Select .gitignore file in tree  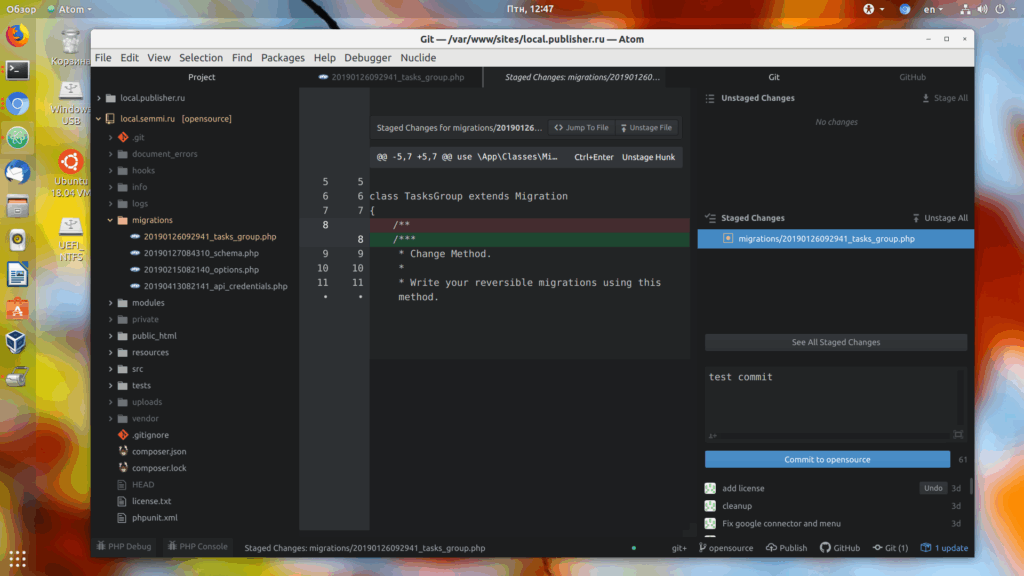[x=150, y=435]
